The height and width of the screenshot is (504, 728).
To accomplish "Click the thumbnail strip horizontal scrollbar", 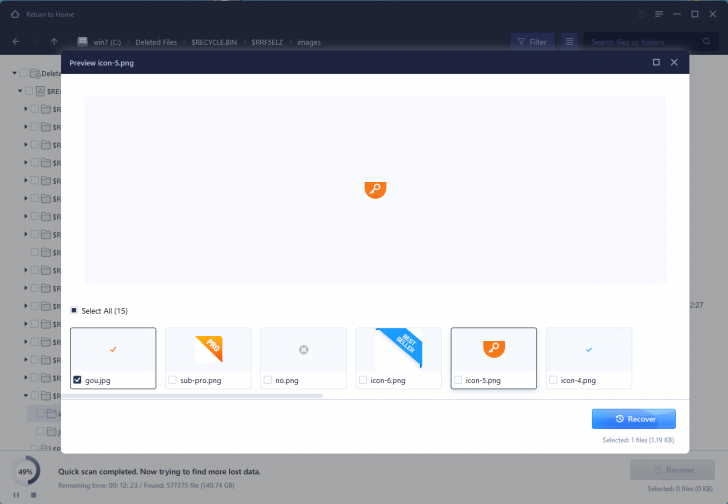I will click(x=192, y=396).
